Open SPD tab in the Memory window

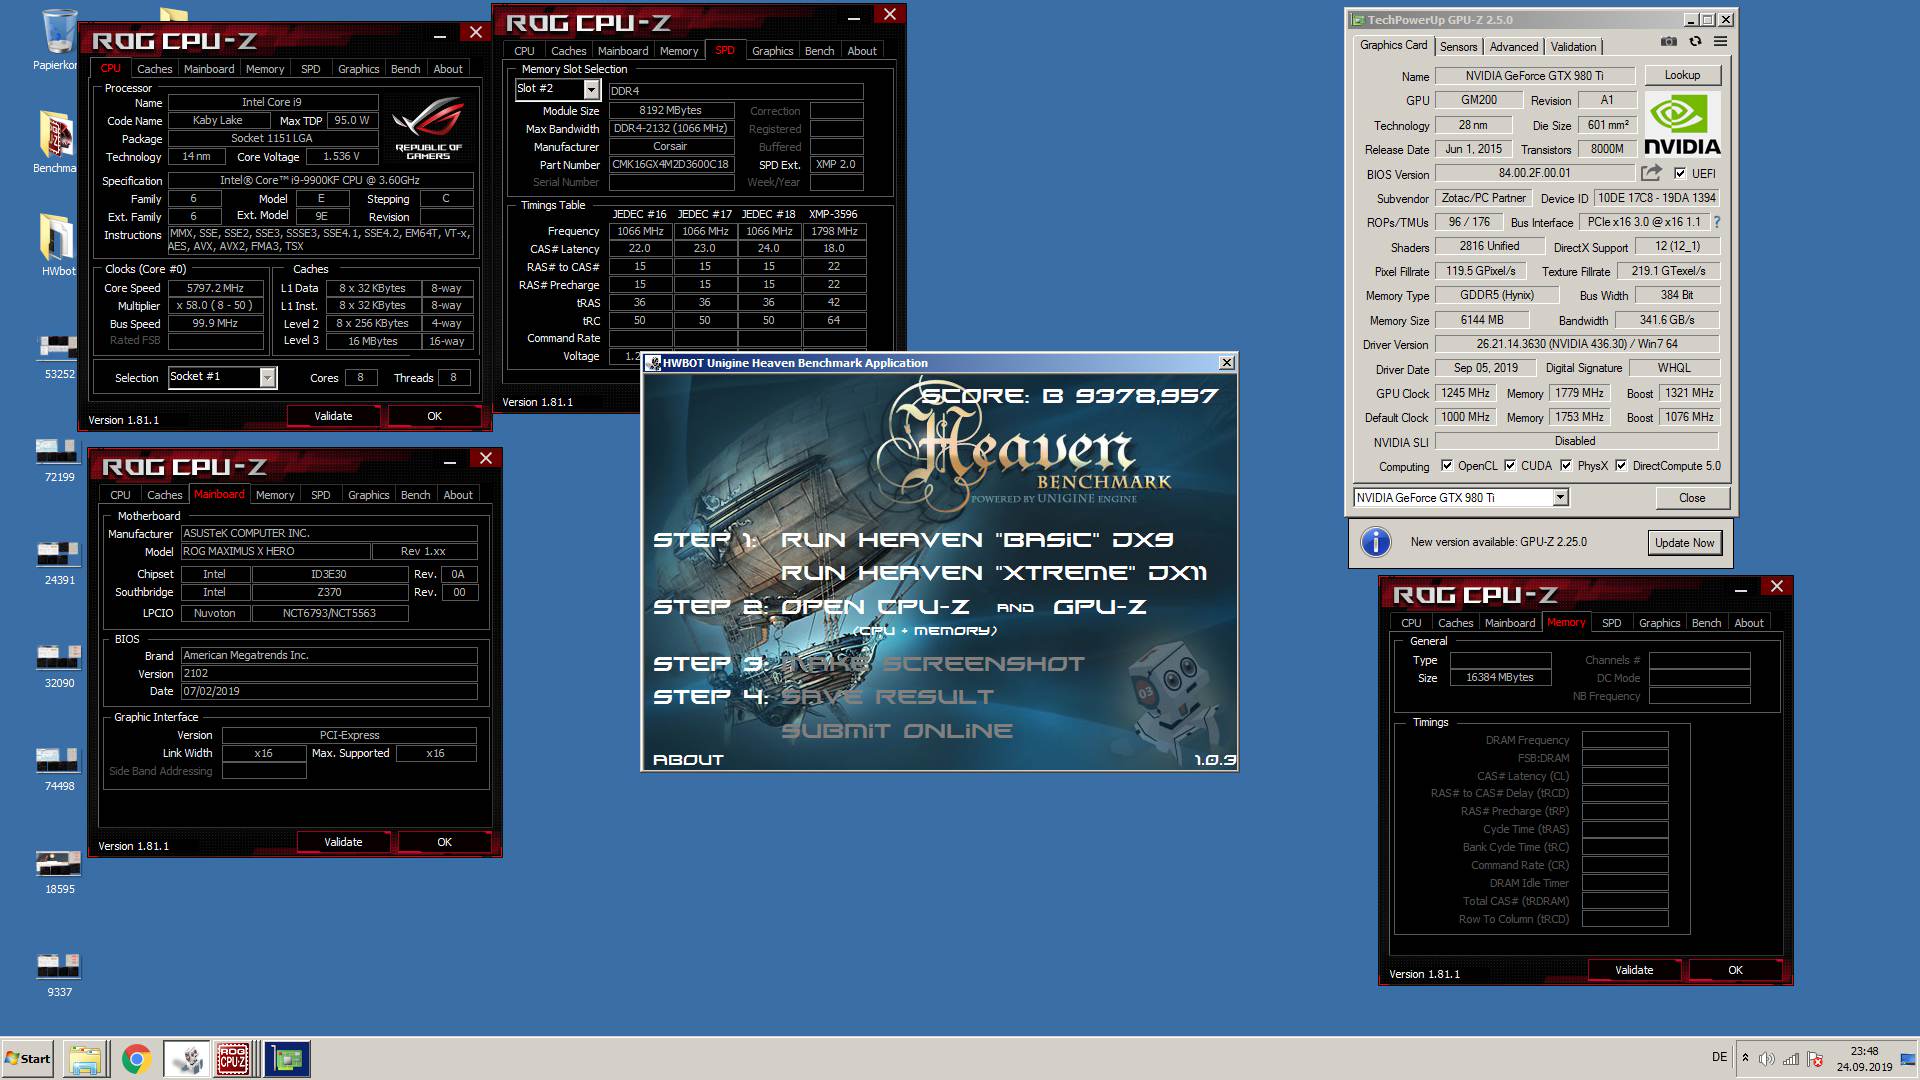(x=1611, y=623)
